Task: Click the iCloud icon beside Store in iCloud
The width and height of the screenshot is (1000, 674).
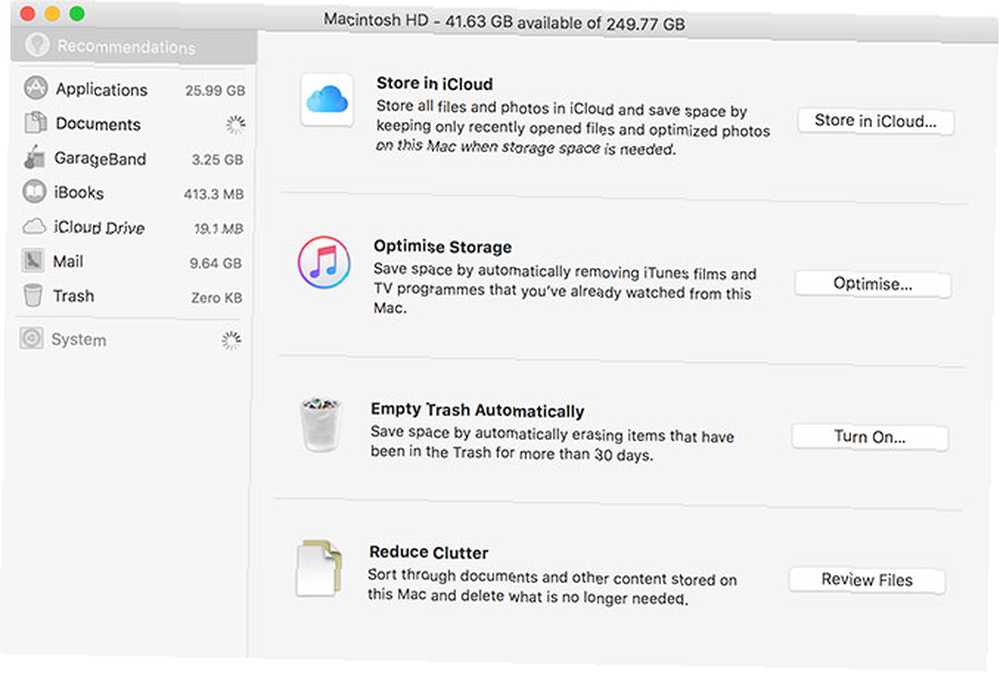Action: [327, 100]
